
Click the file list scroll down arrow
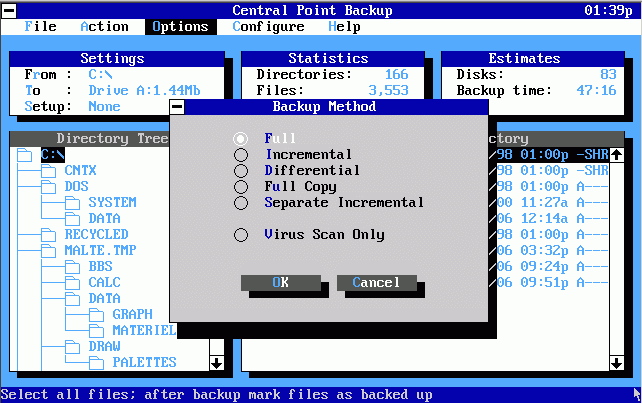[617, 363]
